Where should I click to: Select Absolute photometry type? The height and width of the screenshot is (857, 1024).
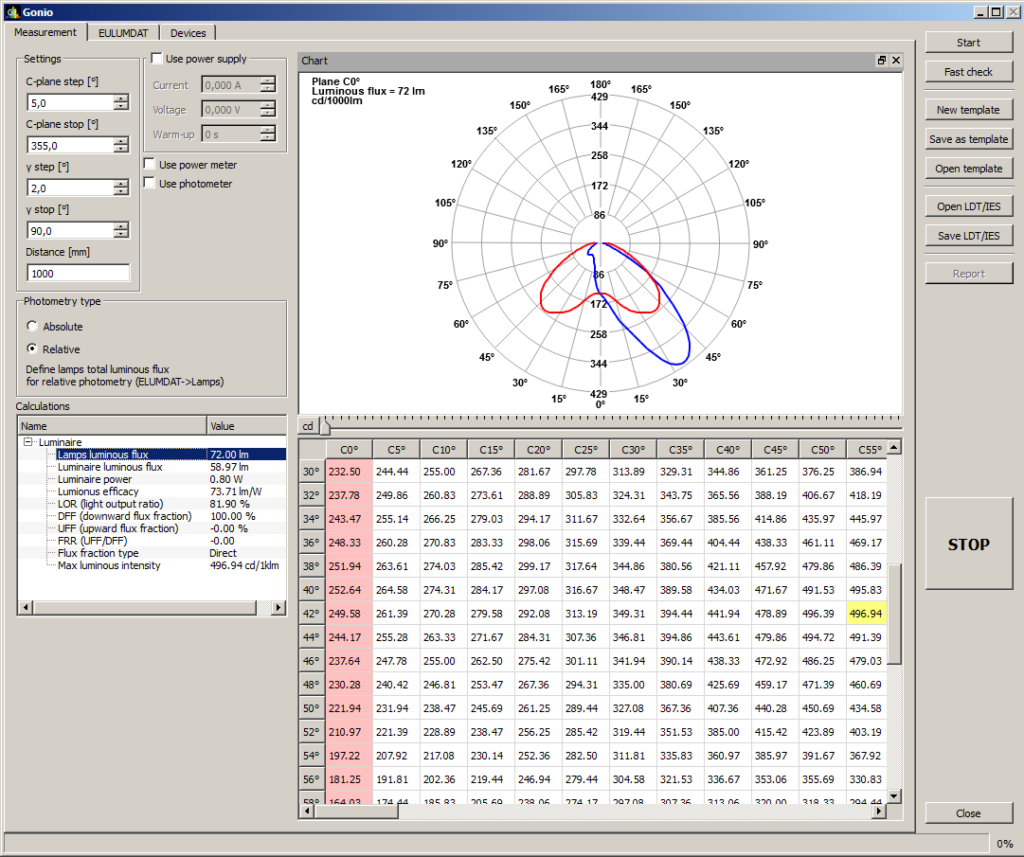point(33,327)
